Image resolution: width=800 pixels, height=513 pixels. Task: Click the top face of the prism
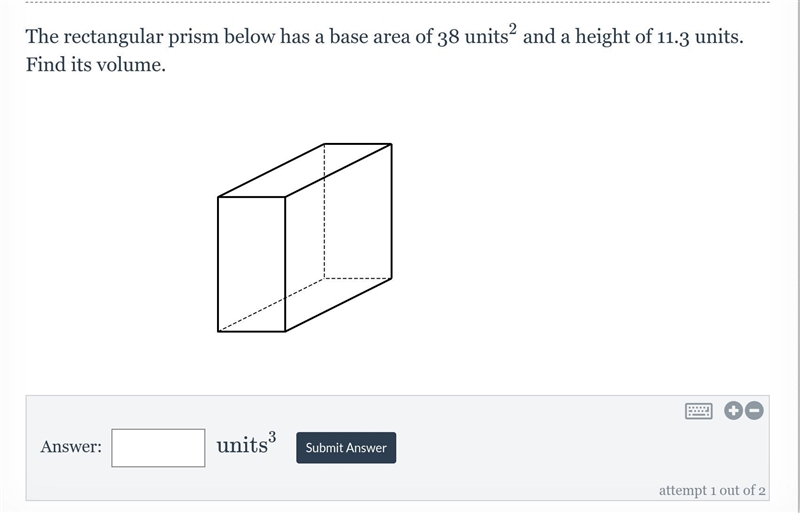pyautogui.click(x=305, y=170)
